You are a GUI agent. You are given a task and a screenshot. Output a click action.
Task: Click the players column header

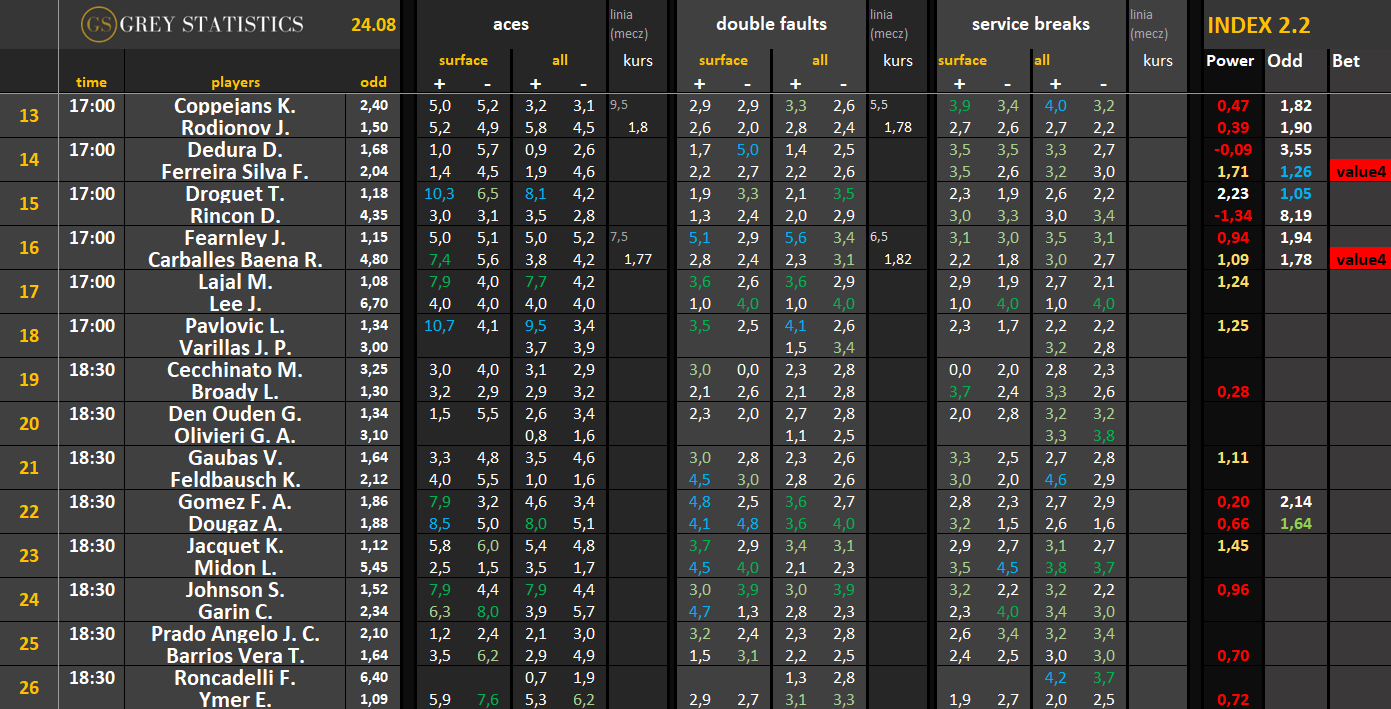[235, 82]
